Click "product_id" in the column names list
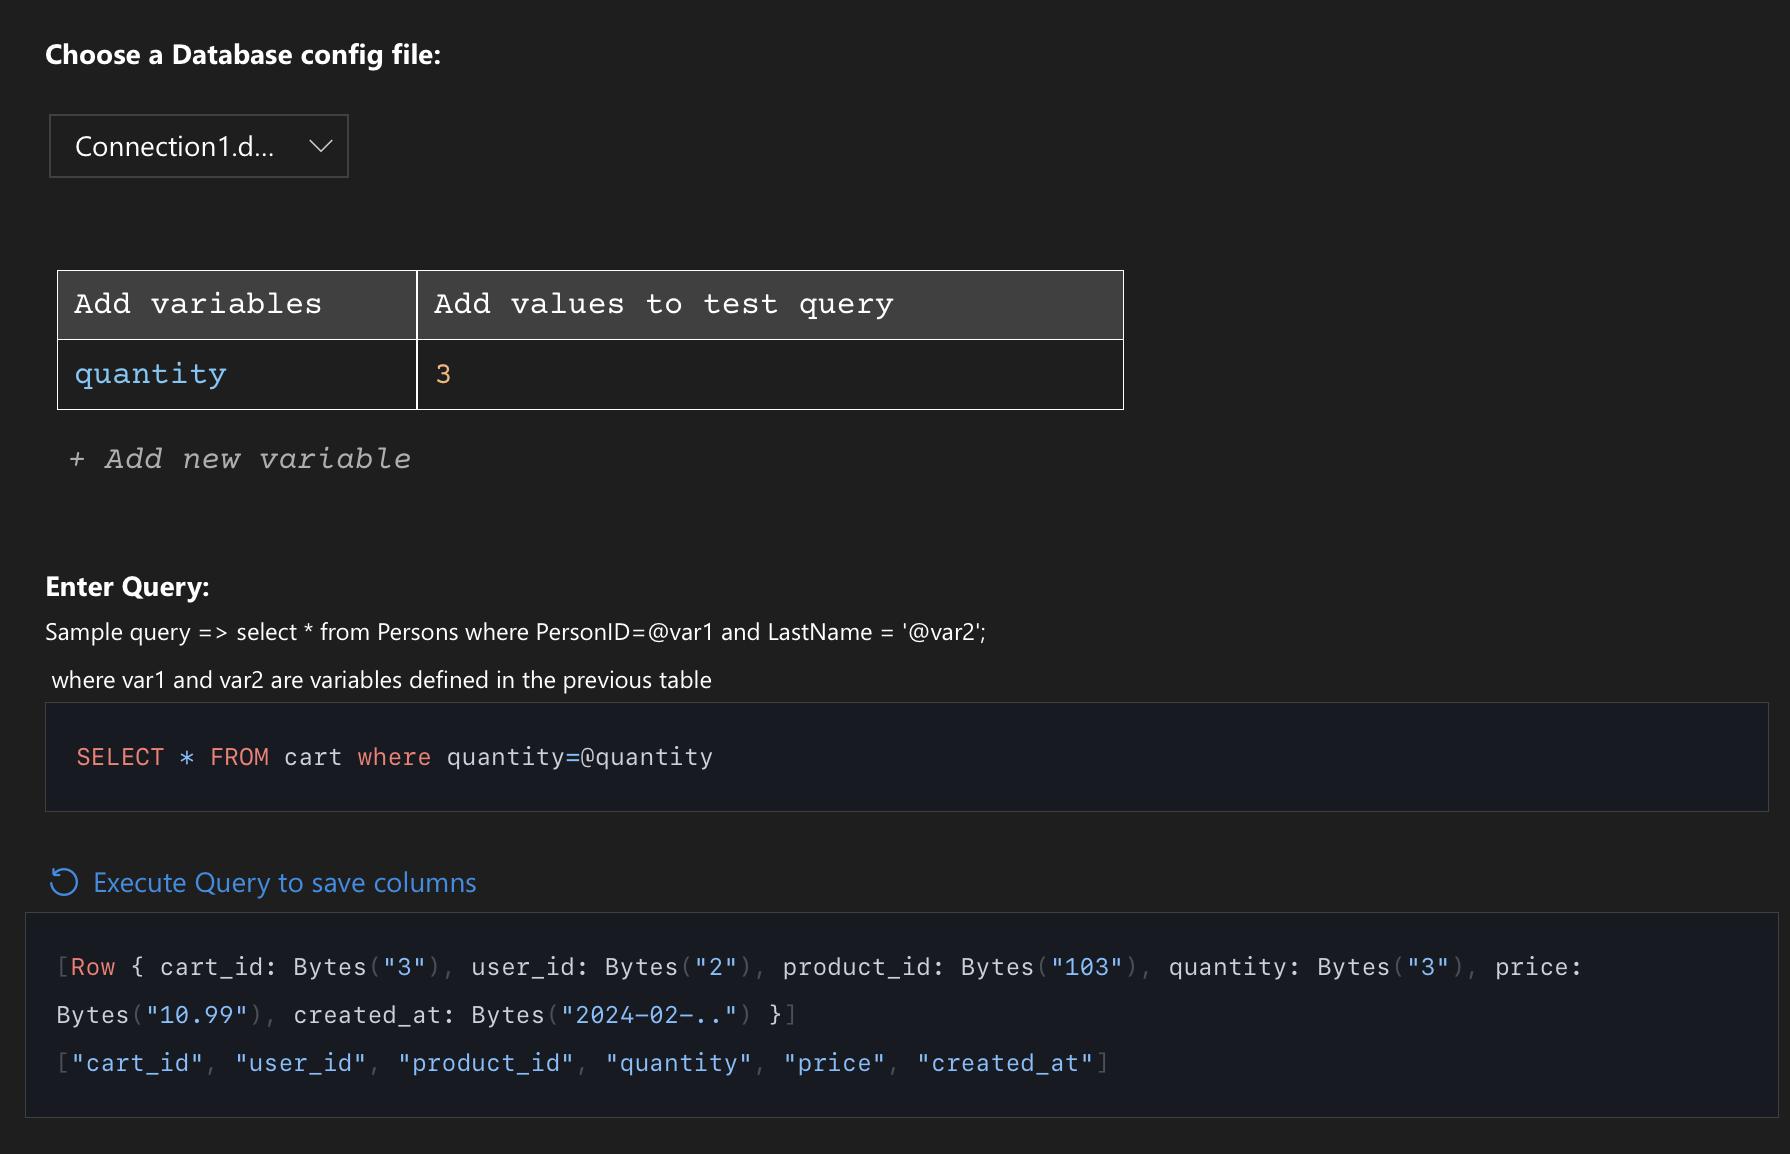Viewport: 1790px width, 1154px height. [x=486, y=1063]
